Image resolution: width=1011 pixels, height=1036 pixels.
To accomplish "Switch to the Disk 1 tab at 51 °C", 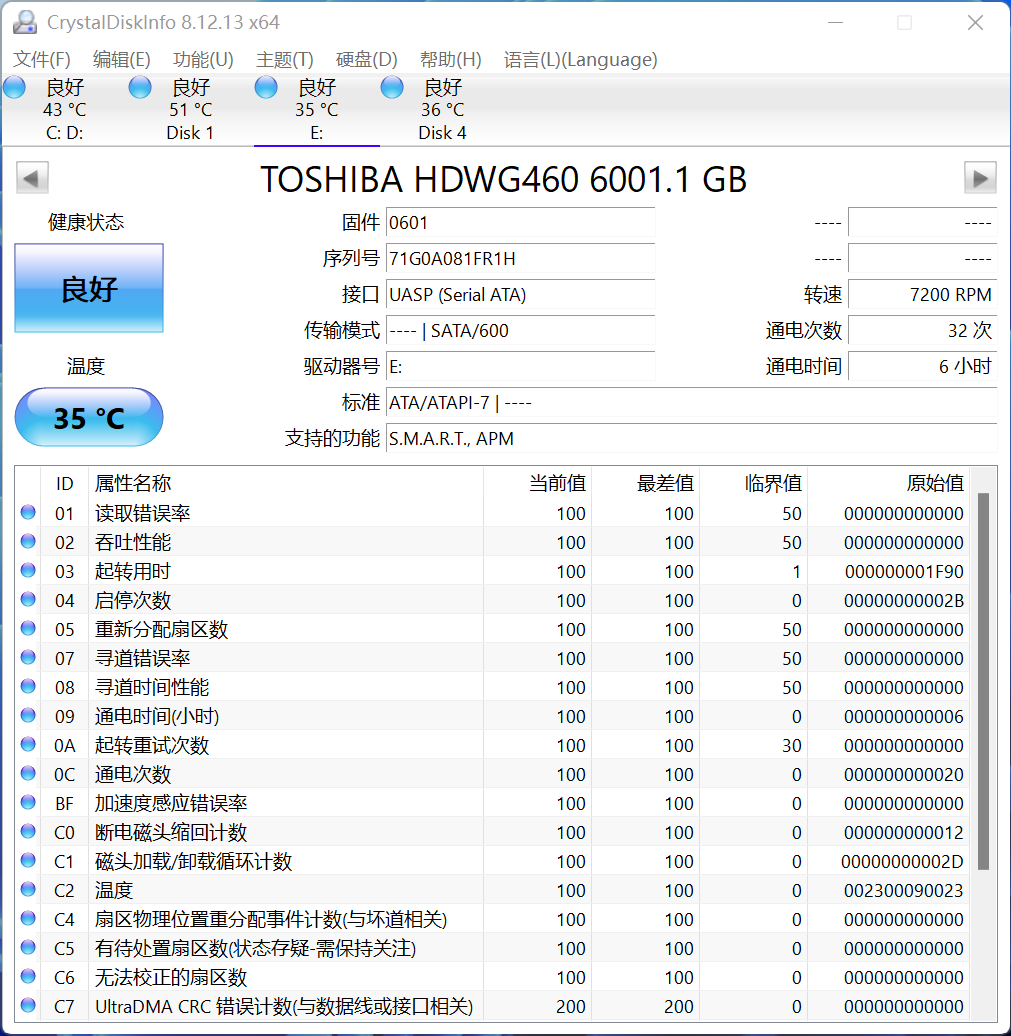I will [190, 110].
